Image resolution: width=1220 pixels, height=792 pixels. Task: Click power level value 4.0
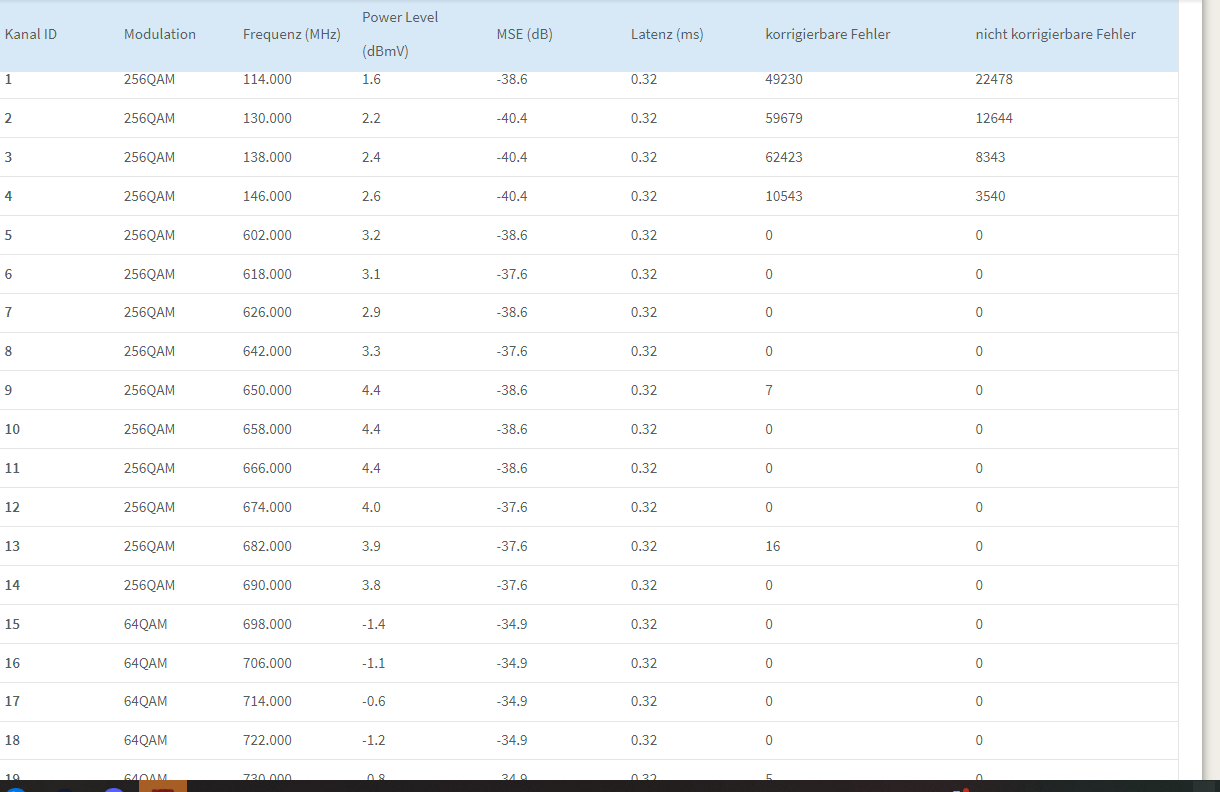[371, 507]
